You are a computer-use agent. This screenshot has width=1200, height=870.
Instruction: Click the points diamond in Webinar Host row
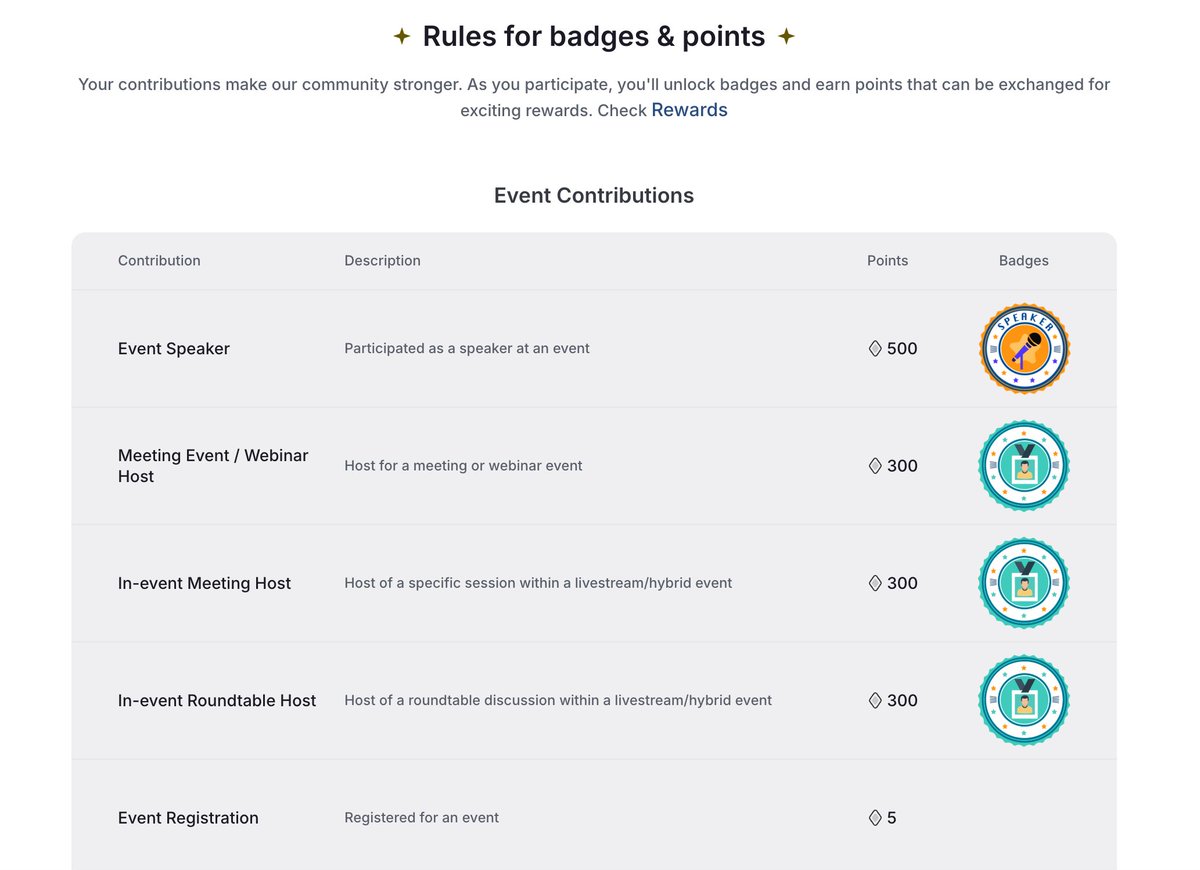point(875,466)
